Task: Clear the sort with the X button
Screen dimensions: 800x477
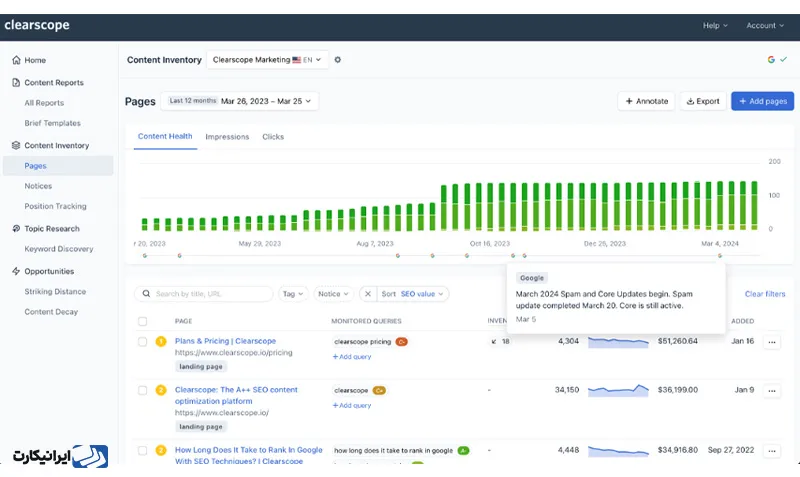Action: (x=368, y=294)
